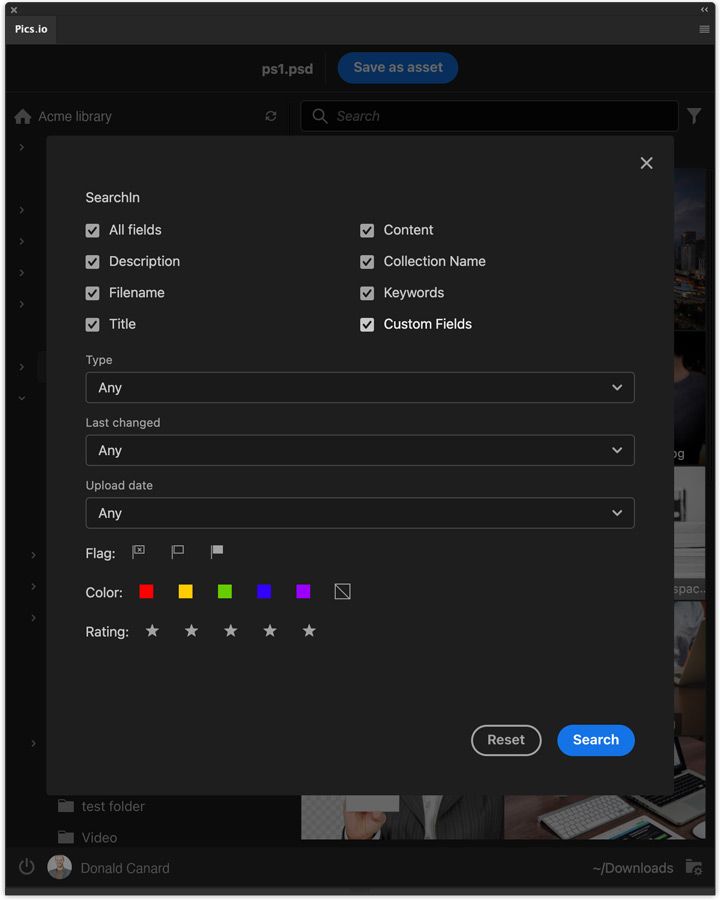Open the filter funnel icon
This screenshot has width=720, height=900.
click(694, 116)
